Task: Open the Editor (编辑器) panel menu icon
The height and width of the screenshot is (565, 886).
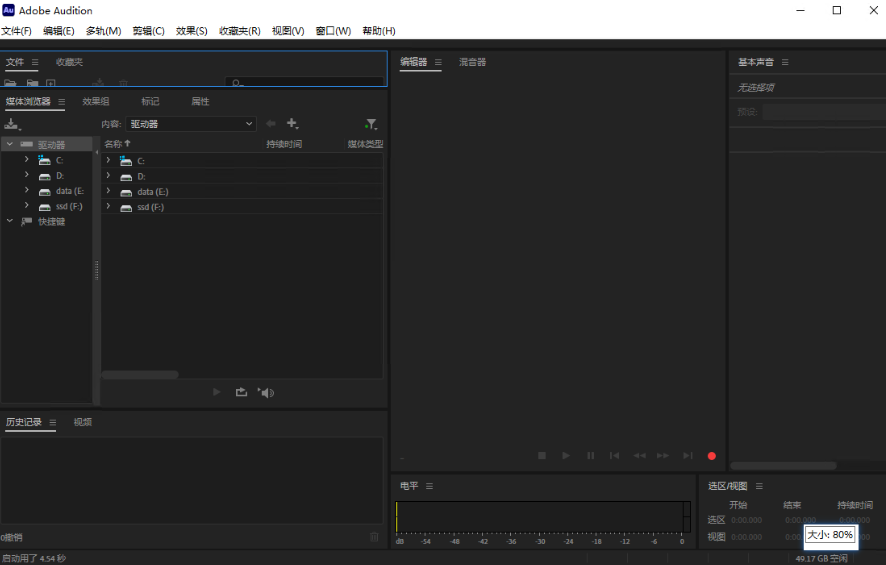Action: [438, 62]
